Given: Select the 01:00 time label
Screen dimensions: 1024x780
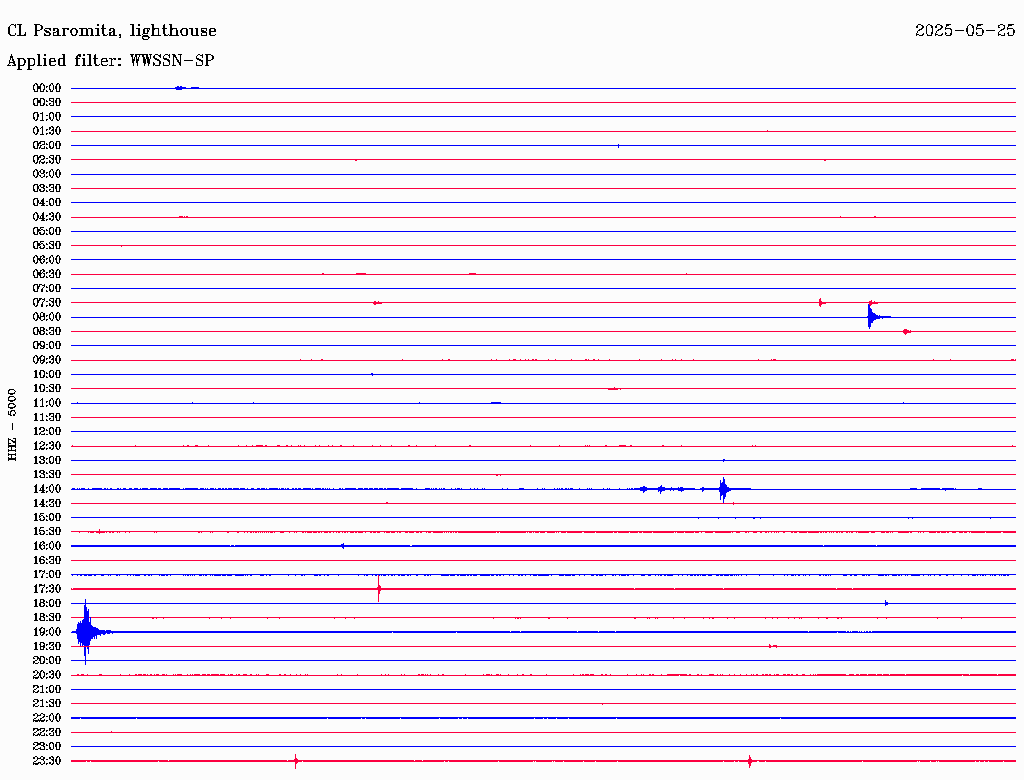Looking at the screenshot, I should (47, 117).
